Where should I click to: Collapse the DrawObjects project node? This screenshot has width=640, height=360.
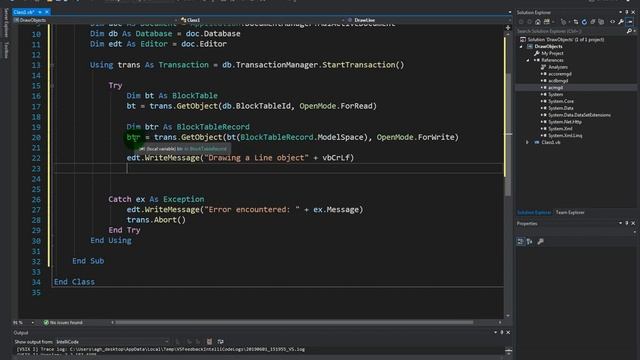(x=521, y=47)
